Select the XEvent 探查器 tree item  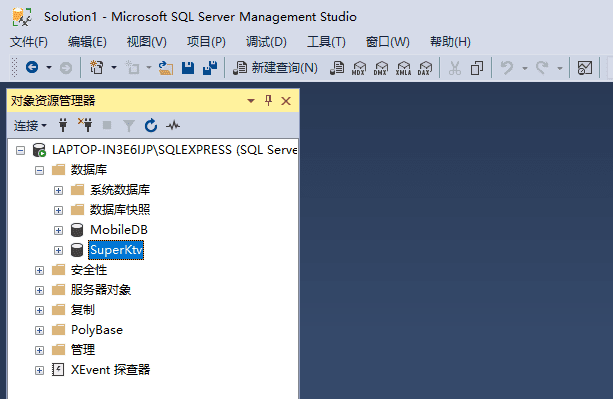110,370
